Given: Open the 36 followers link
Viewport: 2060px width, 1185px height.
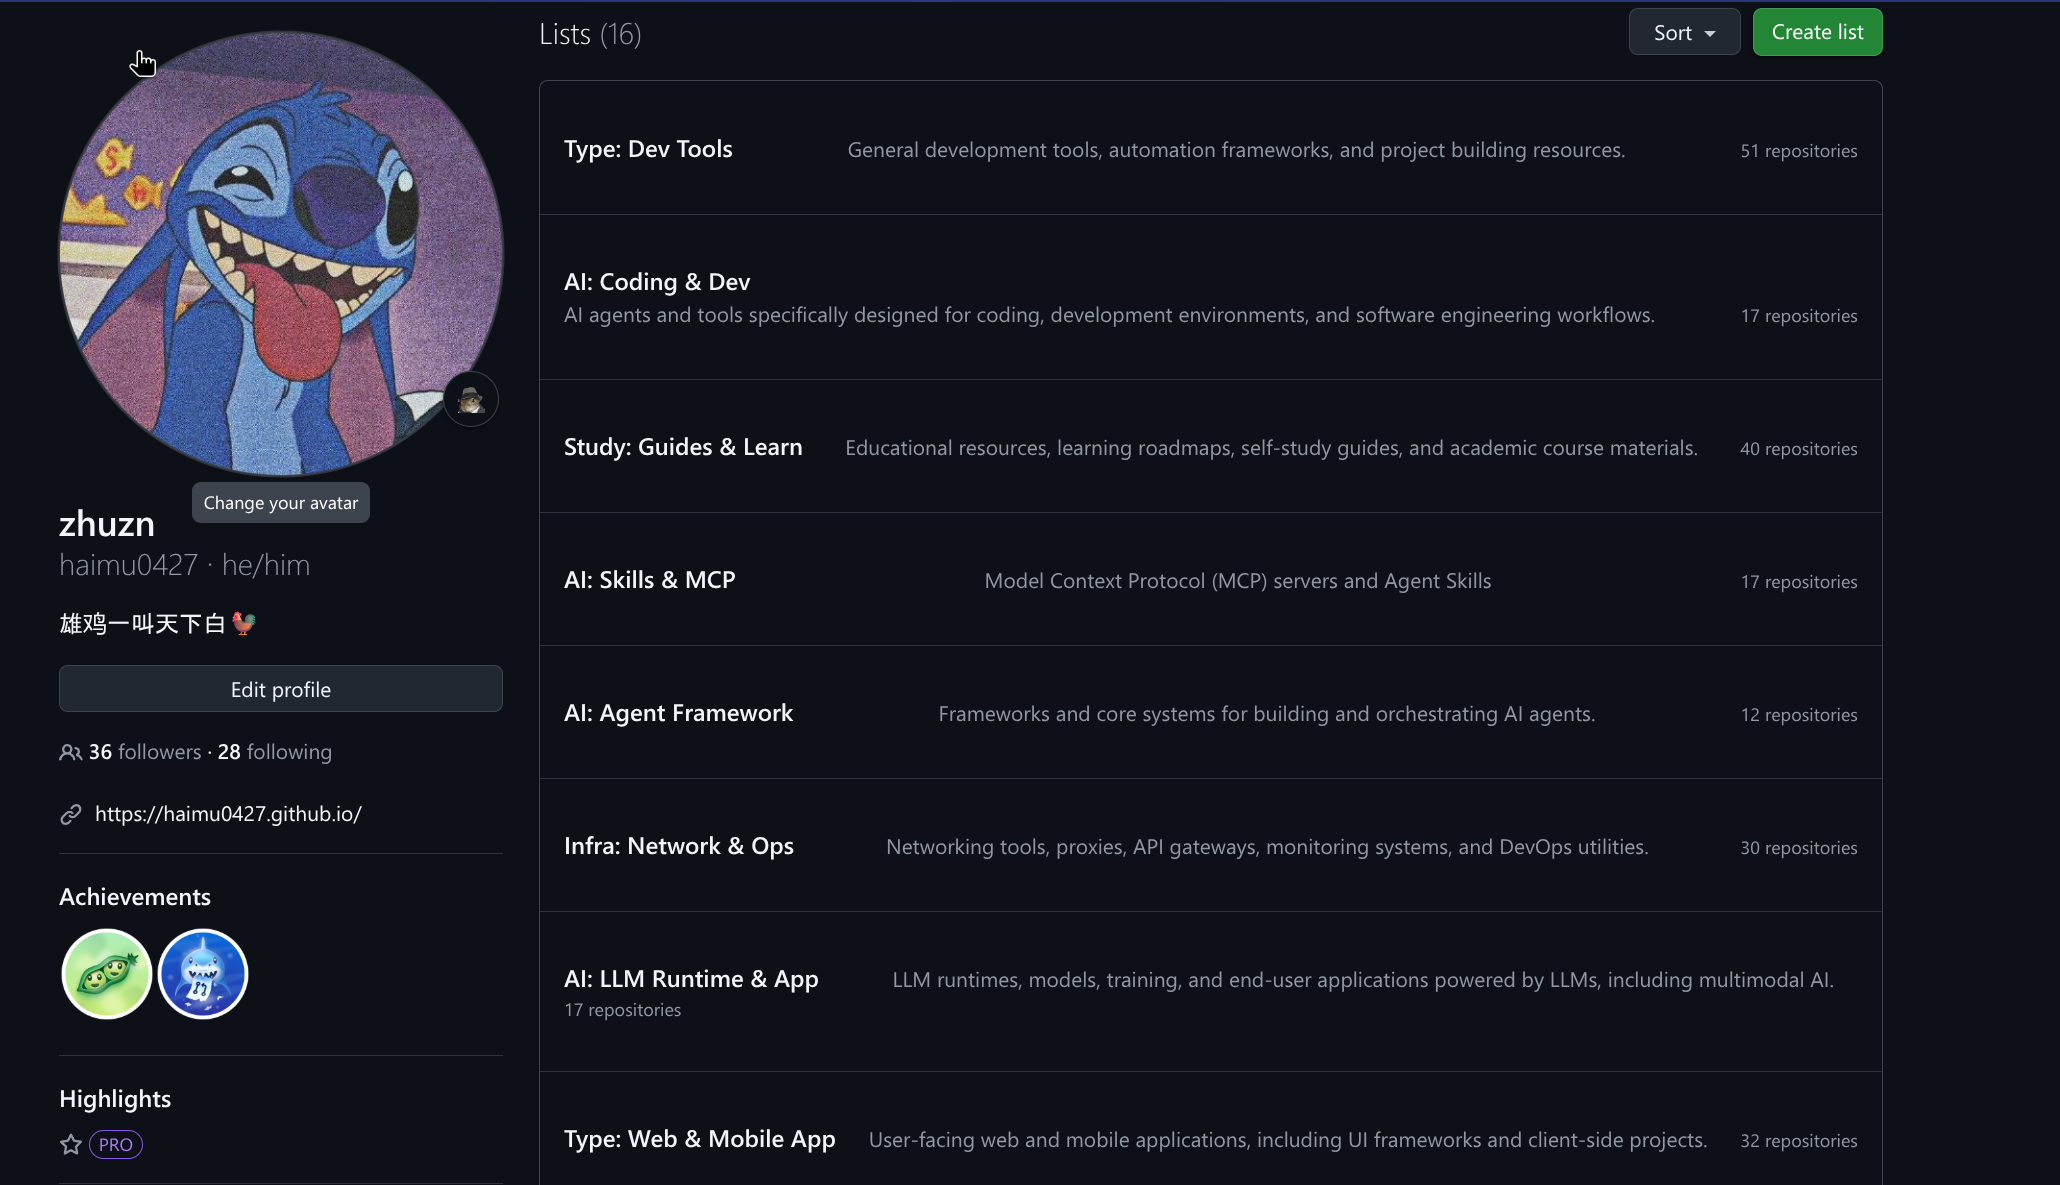Looking at the screenshot, I should tap(145, 752).
